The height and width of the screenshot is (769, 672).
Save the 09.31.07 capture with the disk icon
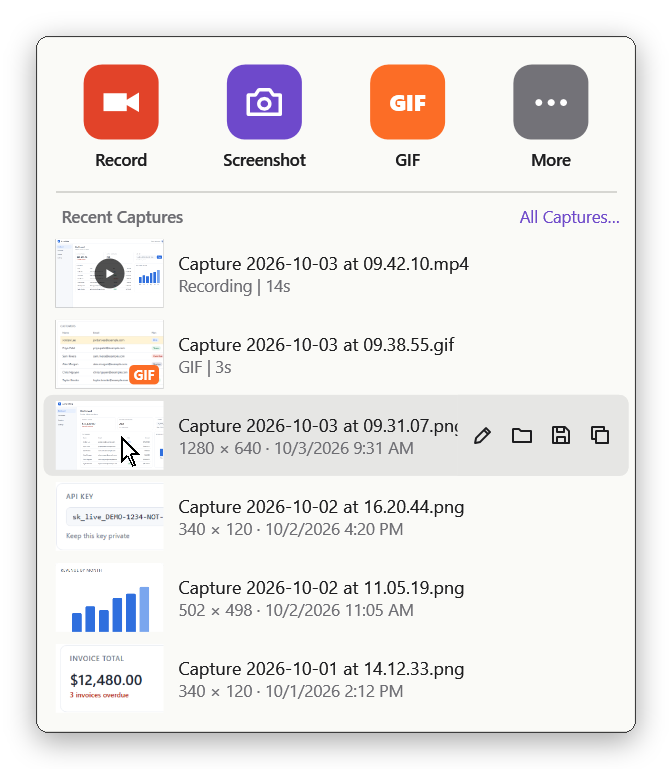561,435
